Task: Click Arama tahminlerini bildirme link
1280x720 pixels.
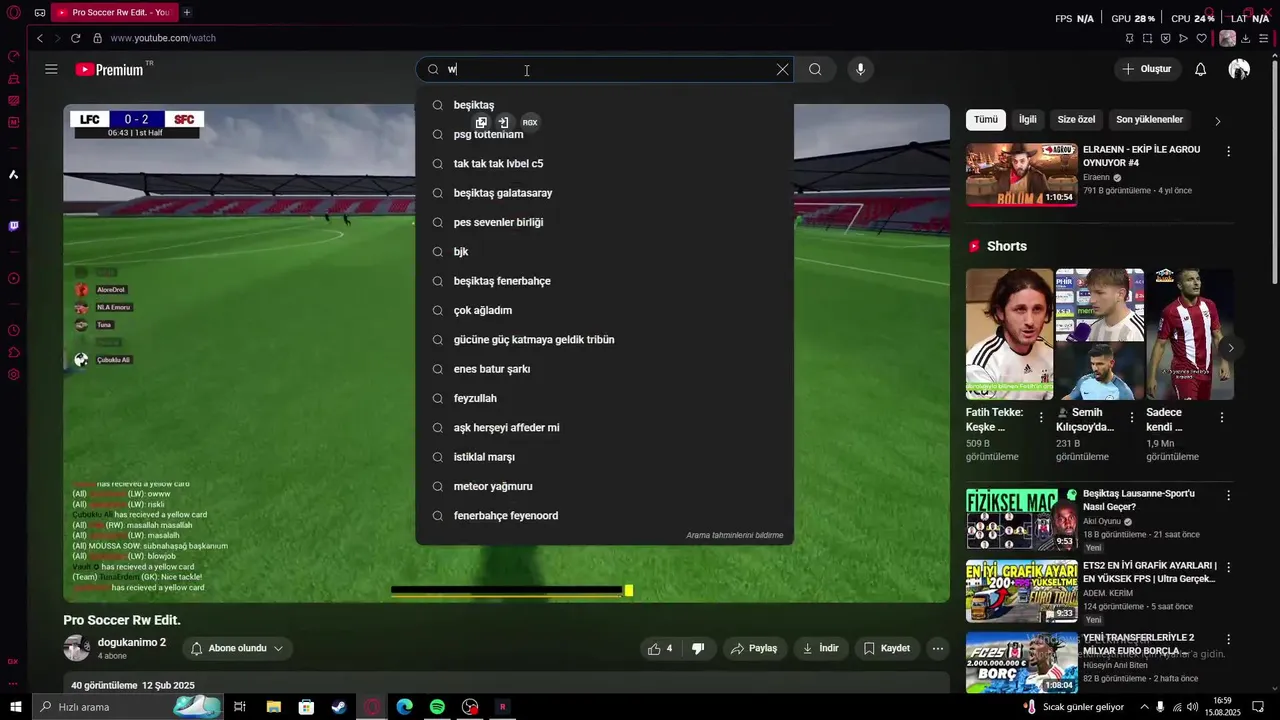Action: [x=734, y=535]
